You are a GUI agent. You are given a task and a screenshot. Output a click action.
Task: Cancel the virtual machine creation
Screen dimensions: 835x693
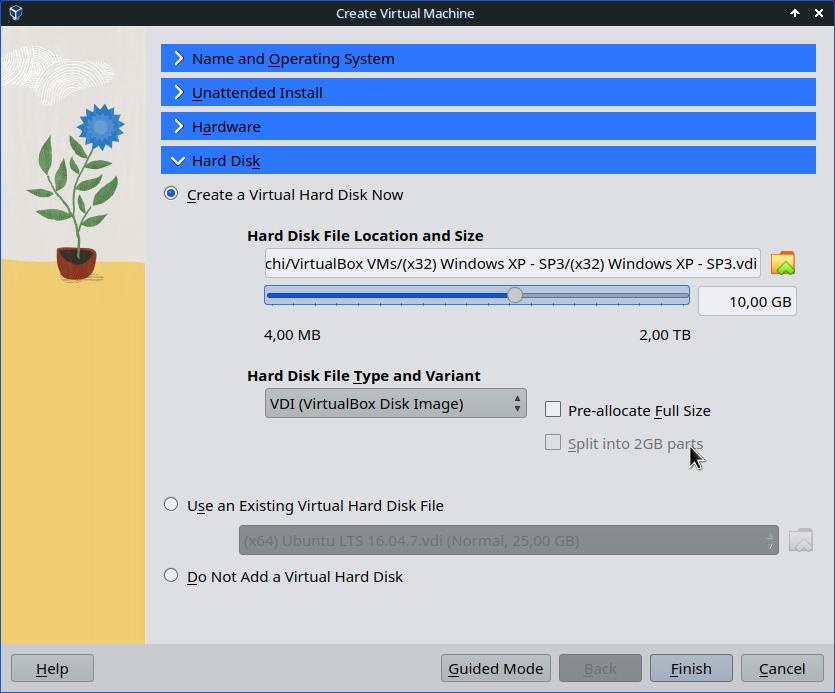point(782,668)
